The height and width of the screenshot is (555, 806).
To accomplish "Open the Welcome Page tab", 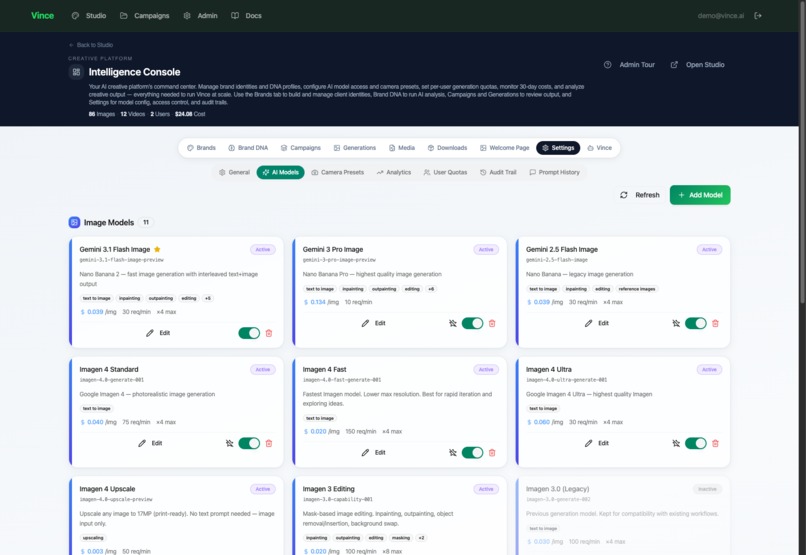I will [x=504, y=147].
